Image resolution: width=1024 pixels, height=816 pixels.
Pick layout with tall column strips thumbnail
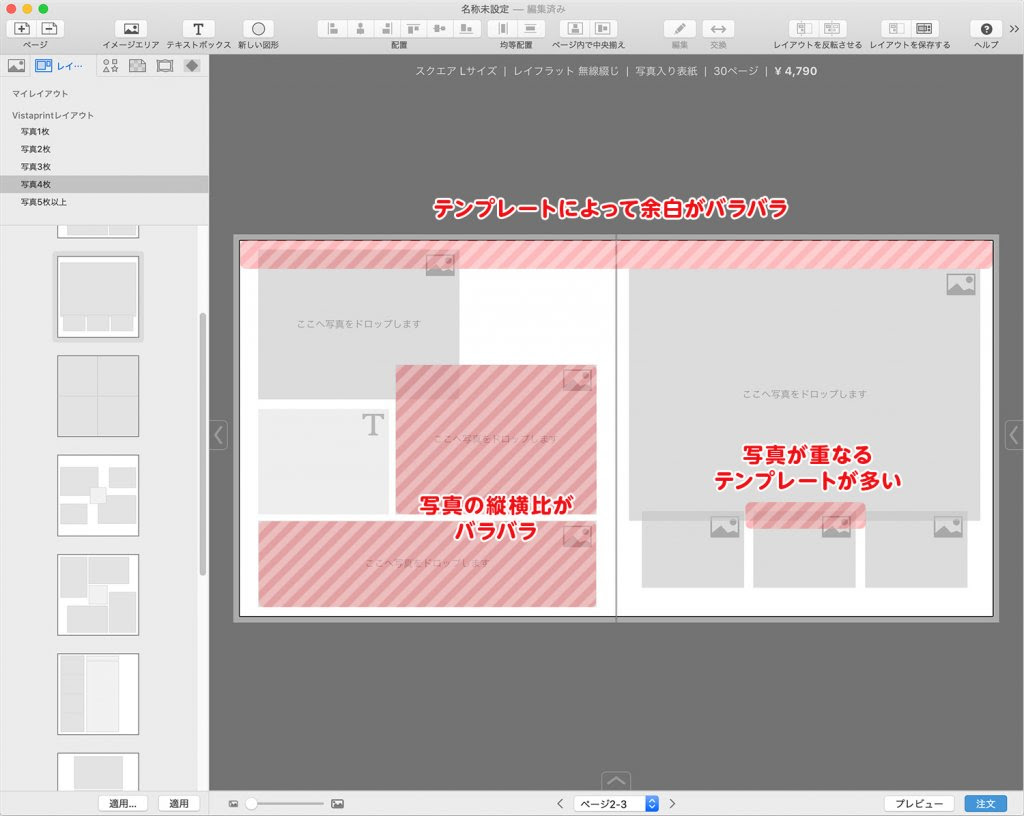(98, 694)
